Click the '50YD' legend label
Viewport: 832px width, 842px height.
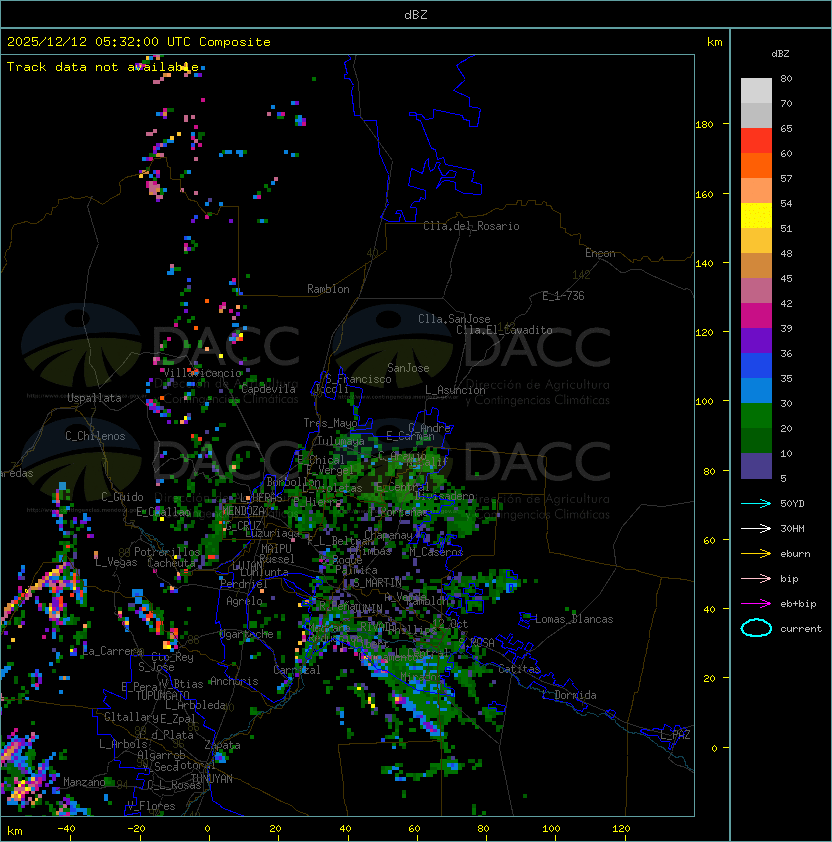click(x=792, y=503)
